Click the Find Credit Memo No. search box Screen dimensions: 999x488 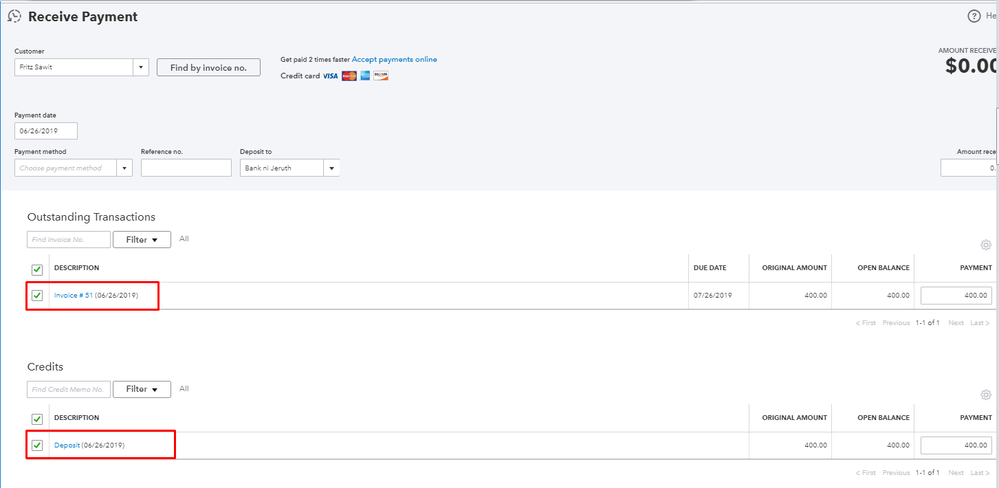[x=69, y=389]
